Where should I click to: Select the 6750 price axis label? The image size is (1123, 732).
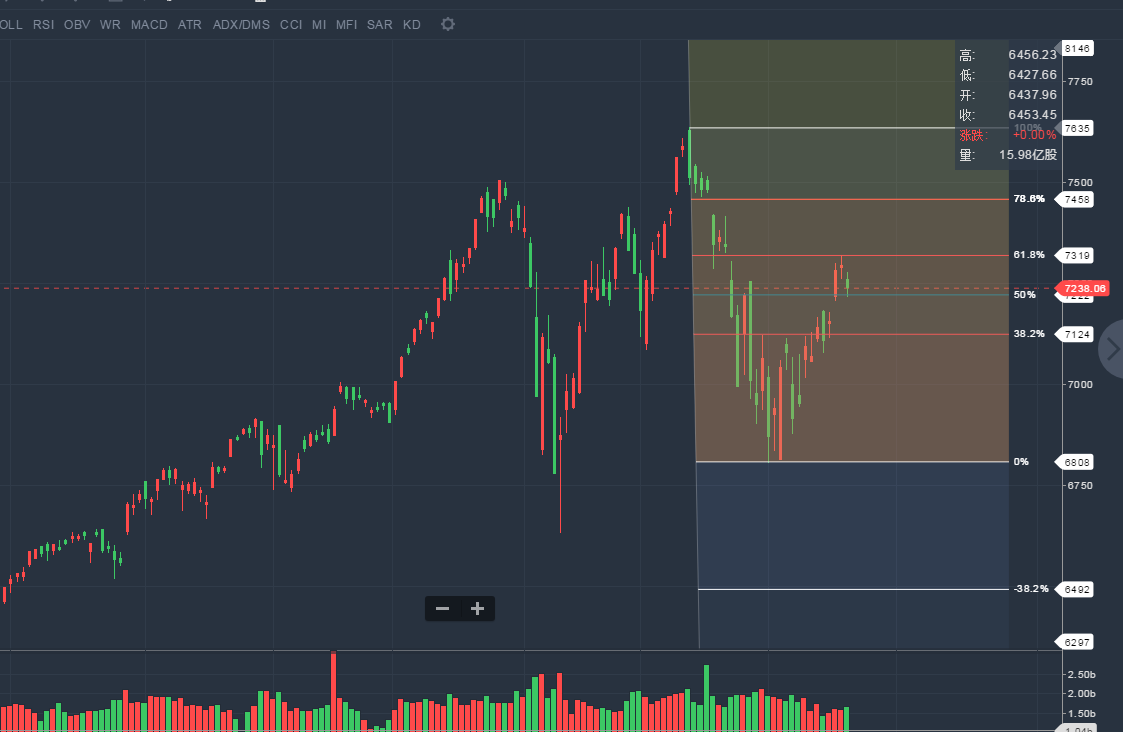pyautogui.click(x=1080, y=486)
